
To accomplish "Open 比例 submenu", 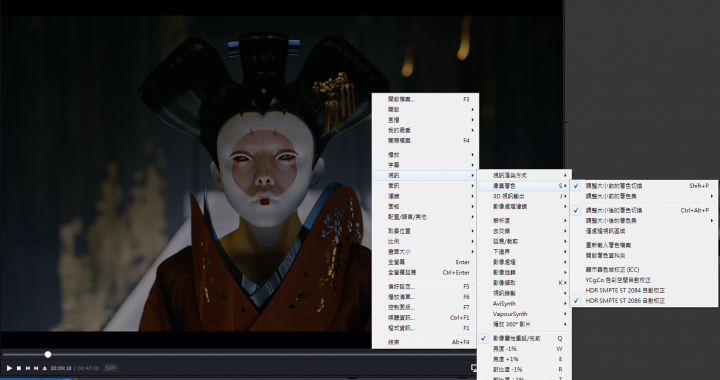I will pos(425,241).
